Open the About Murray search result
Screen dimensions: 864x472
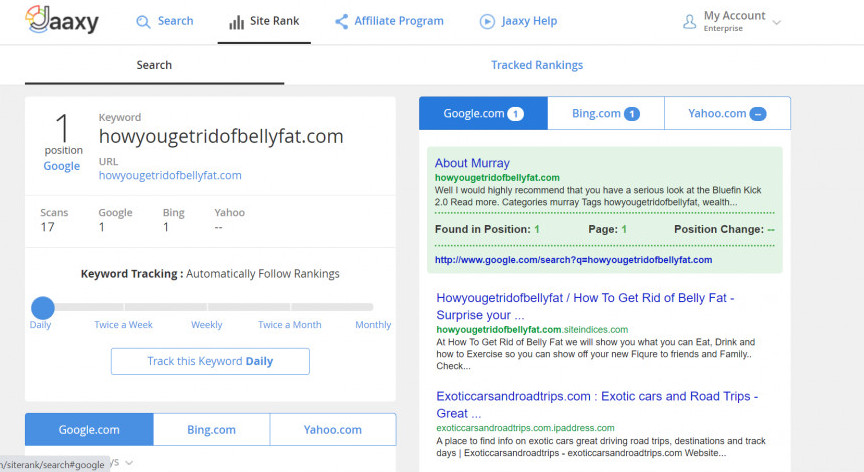tap(472, 163)
